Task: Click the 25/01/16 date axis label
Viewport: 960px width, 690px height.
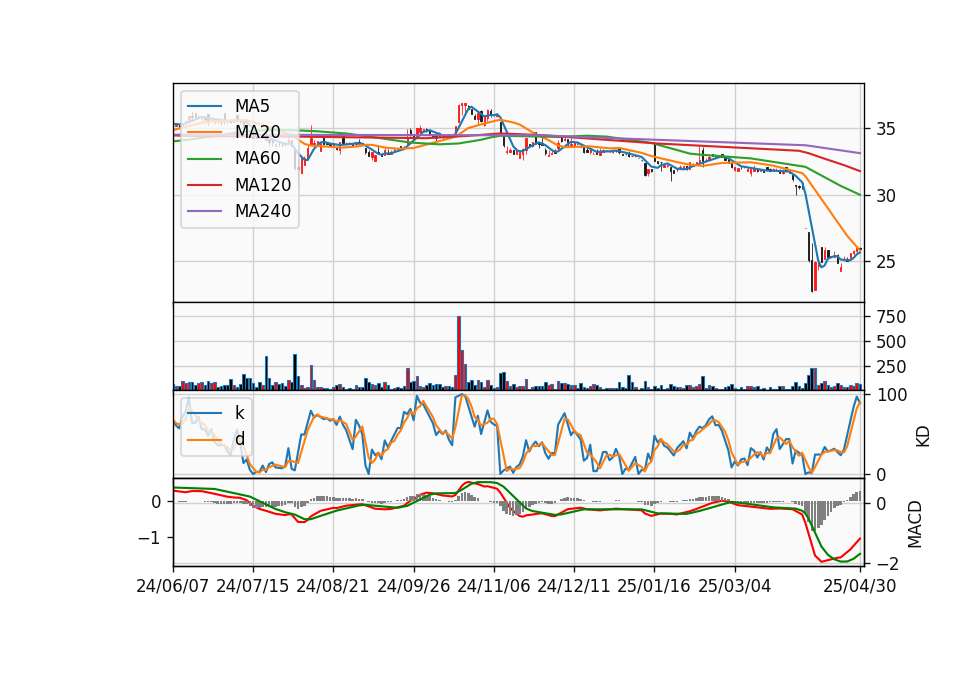Action: pos(654,587)
